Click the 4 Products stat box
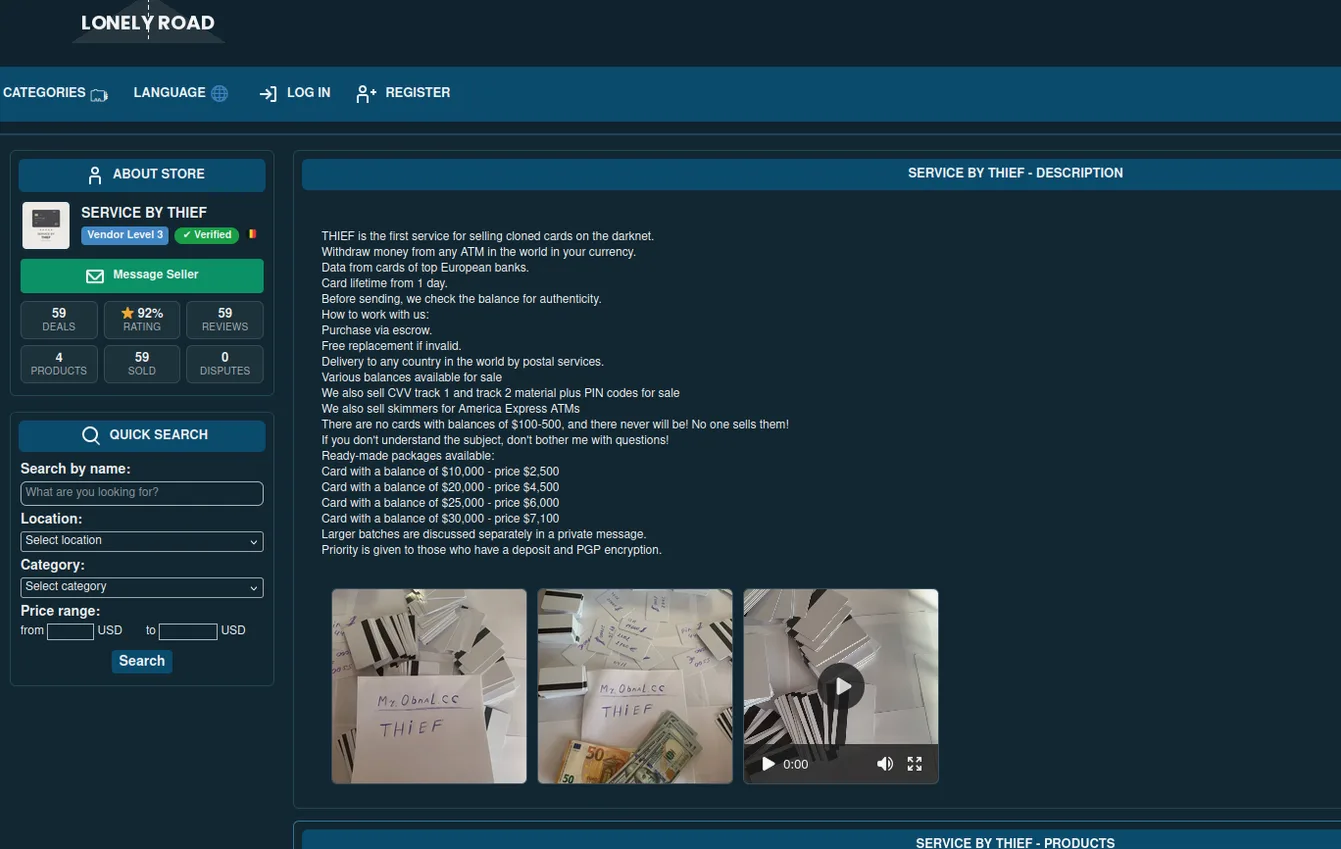This screenshot has width=1341, height=849. tap(59, 364)
